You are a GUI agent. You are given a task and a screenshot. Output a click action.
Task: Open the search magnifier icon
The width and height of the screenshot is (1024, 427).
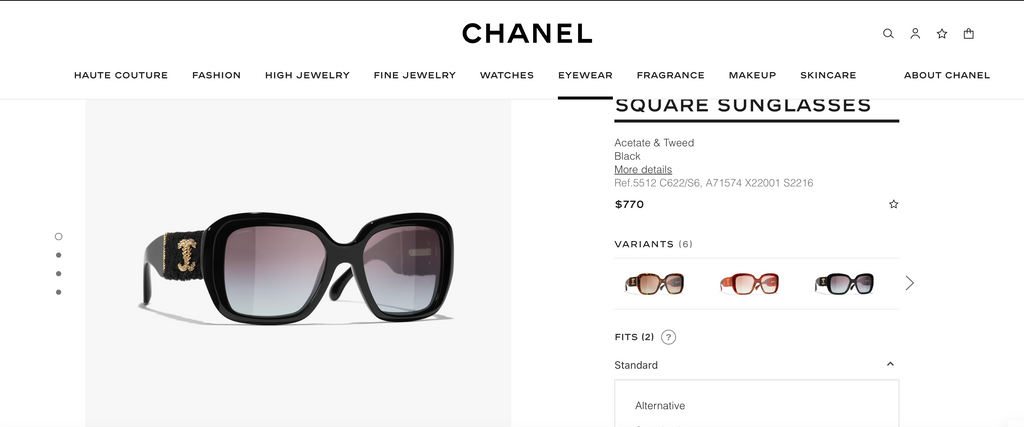(x=888, y=34)
